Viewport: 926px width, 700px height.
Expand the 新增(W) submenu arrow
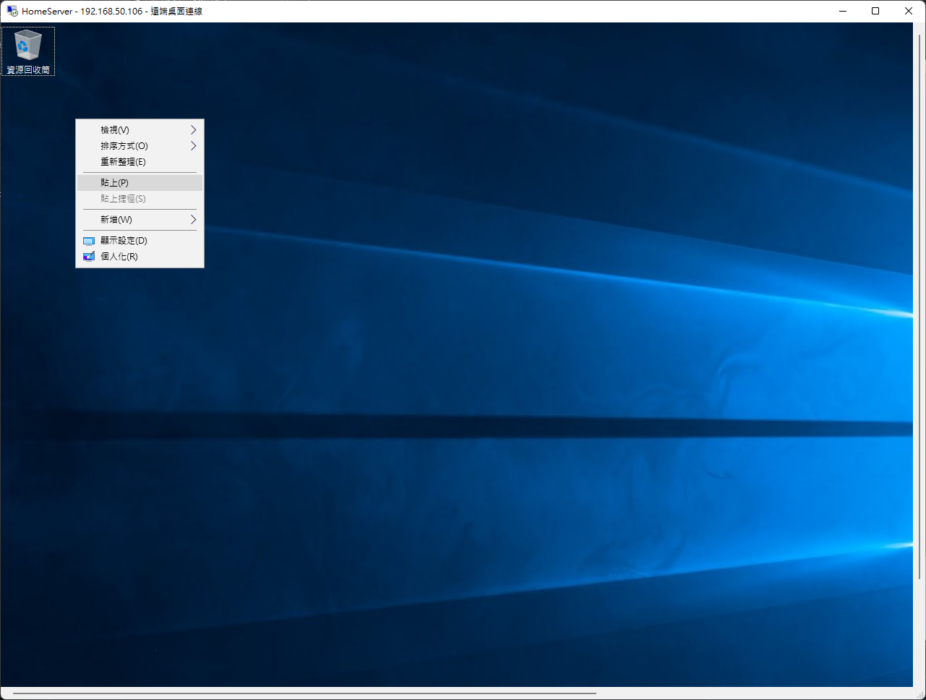tap(193, 220)
